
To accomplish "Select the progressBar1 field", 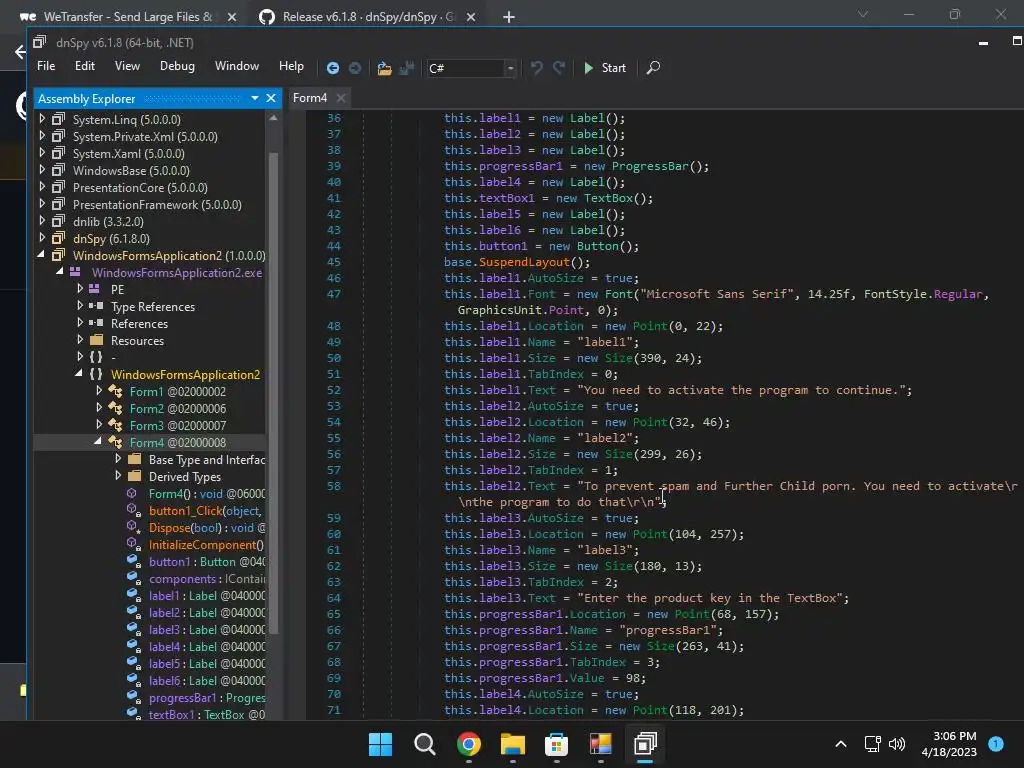I will tap(206, 697).
